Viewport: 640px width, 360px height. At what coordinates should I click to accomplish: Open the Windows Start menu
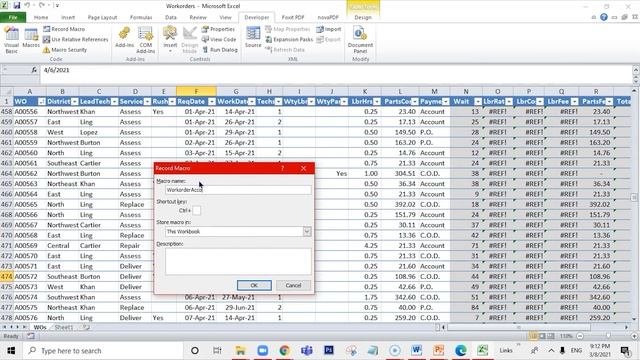[11, 351]
